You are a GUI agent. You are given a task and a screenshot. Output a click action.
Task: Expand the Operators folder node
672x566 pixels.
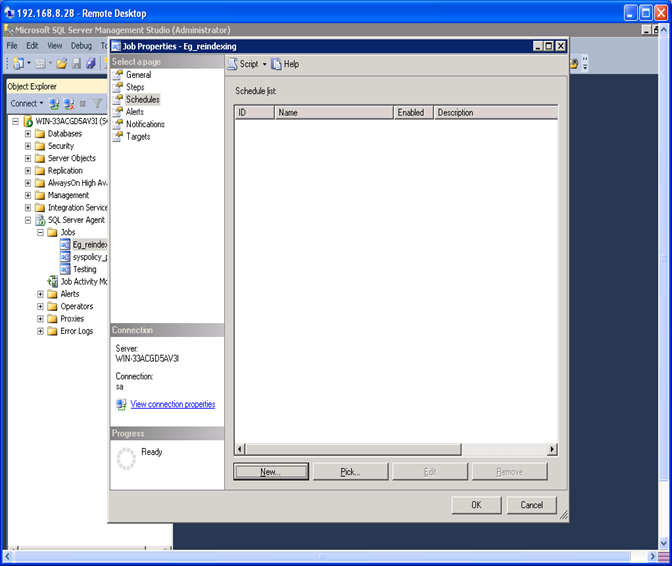[40, 307]
